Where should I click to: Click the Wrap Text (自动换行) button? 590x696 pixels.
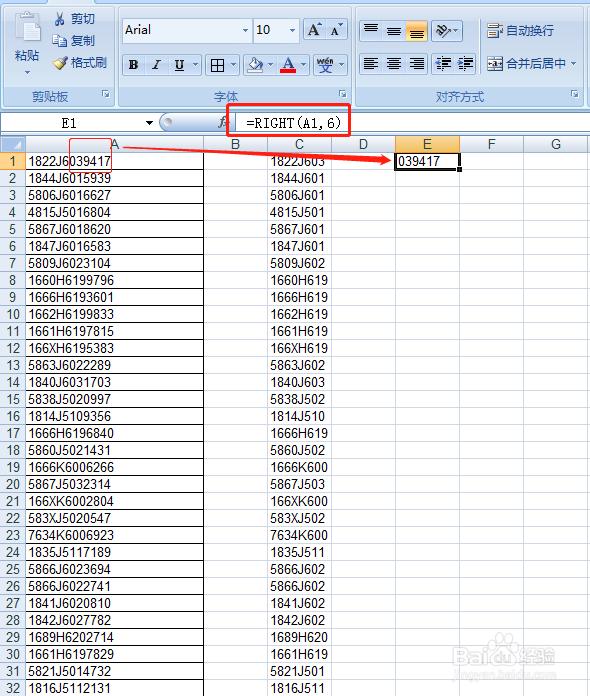[520, 31]
